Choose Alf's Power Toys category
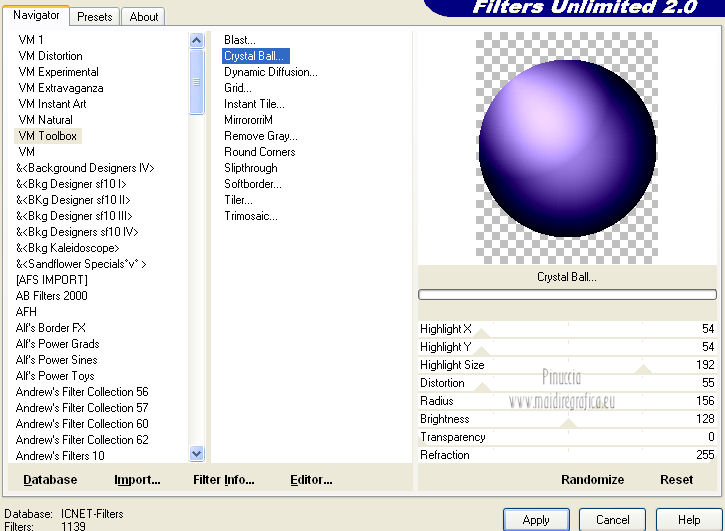This screenshot has width=725, height=531. (x=55, y=376)
